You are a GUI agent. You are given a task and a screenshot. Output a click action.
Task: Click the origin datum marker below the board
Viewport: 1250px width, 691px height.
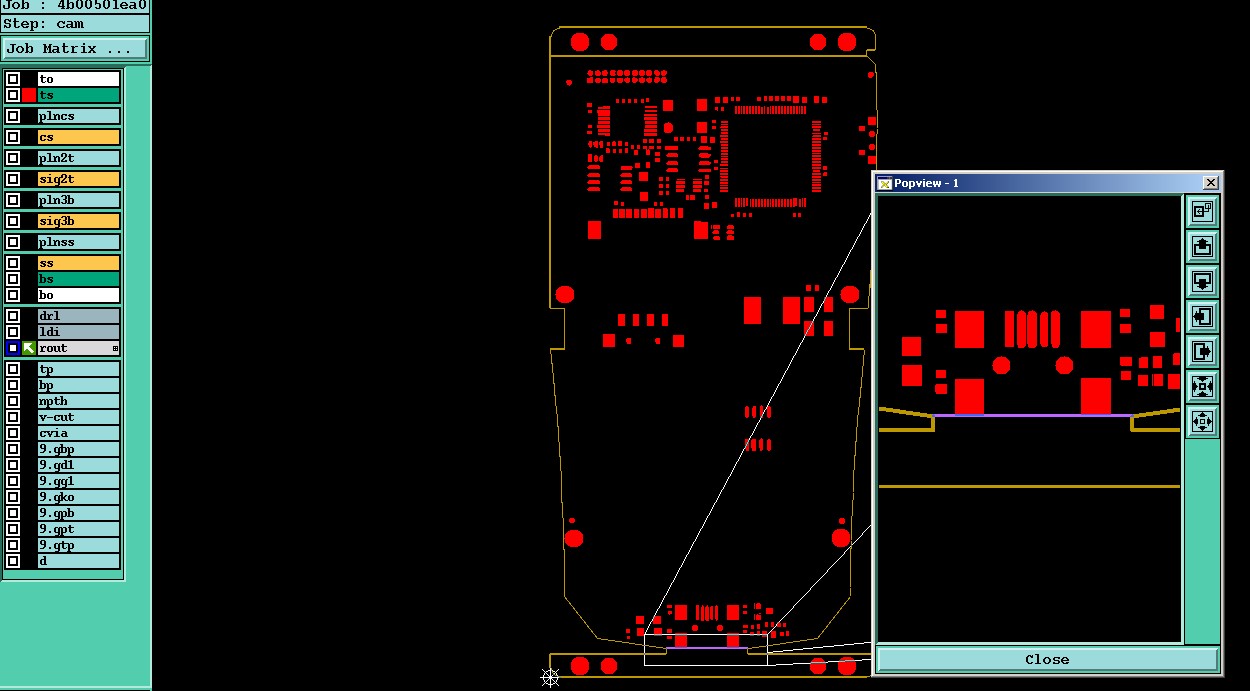pyautogui.click(x=550, y=678)
